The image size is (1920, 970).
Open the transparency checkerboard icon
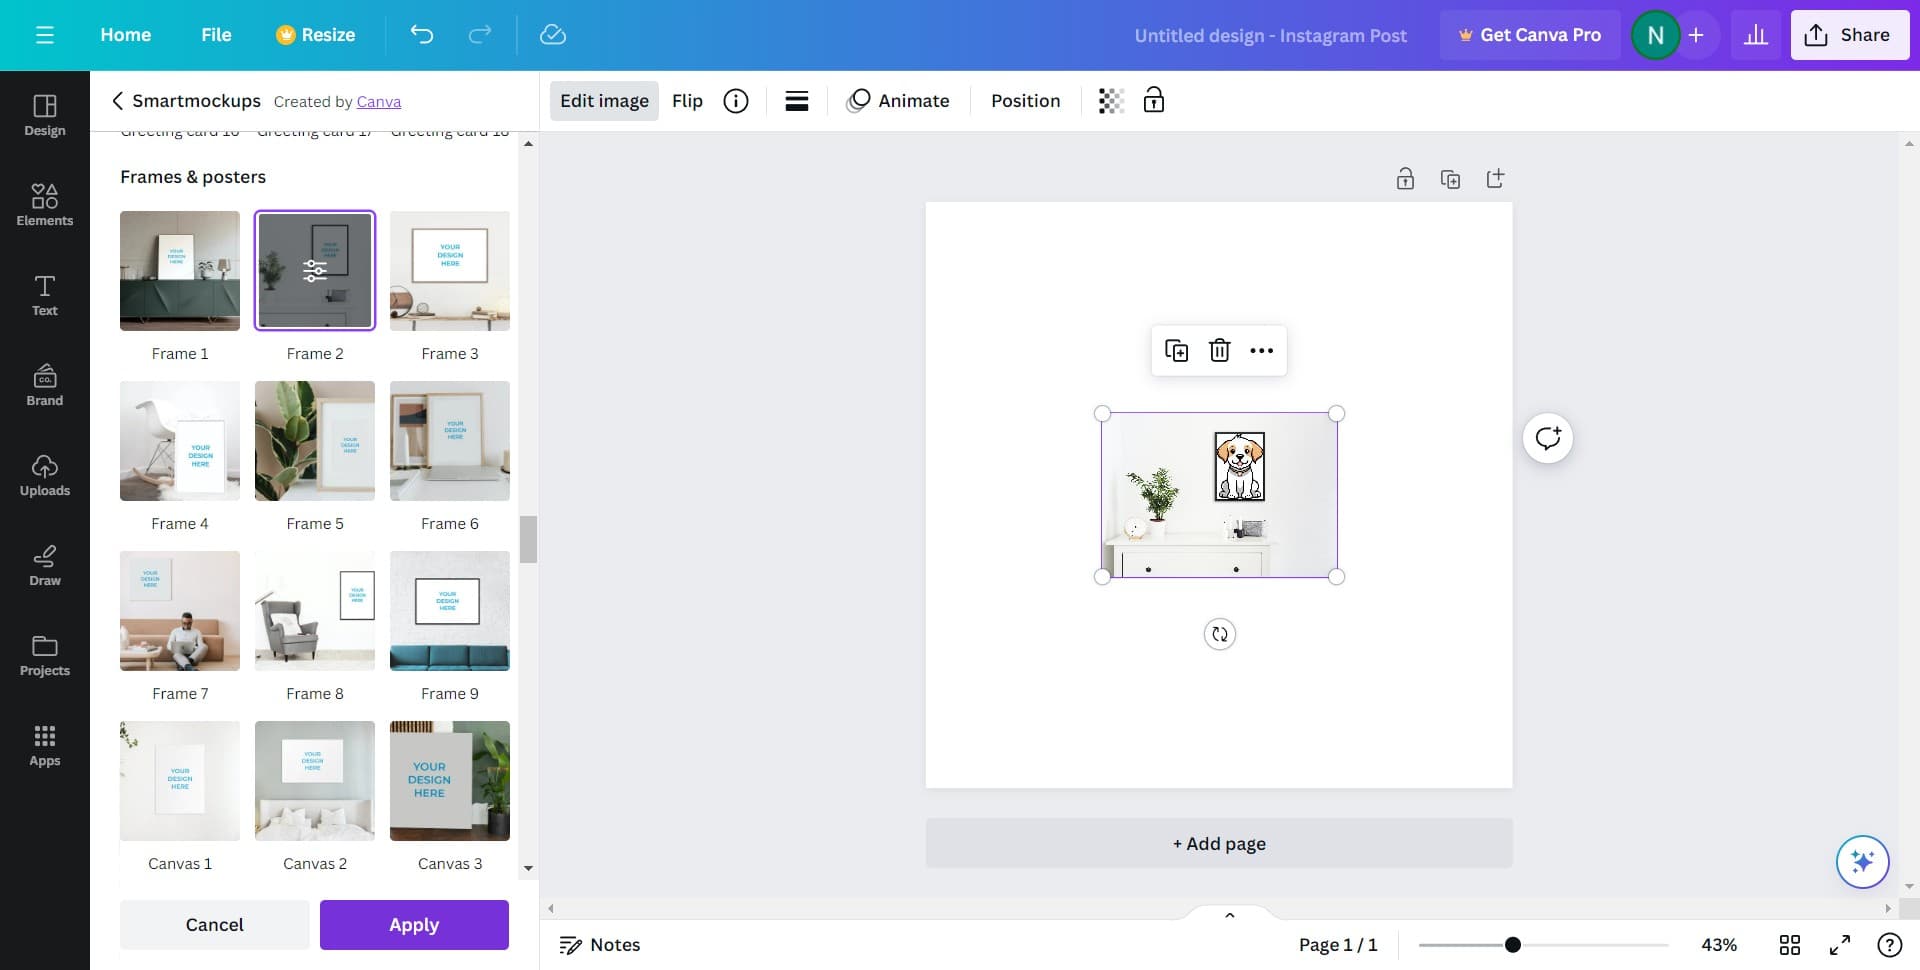click(1111, 101)
